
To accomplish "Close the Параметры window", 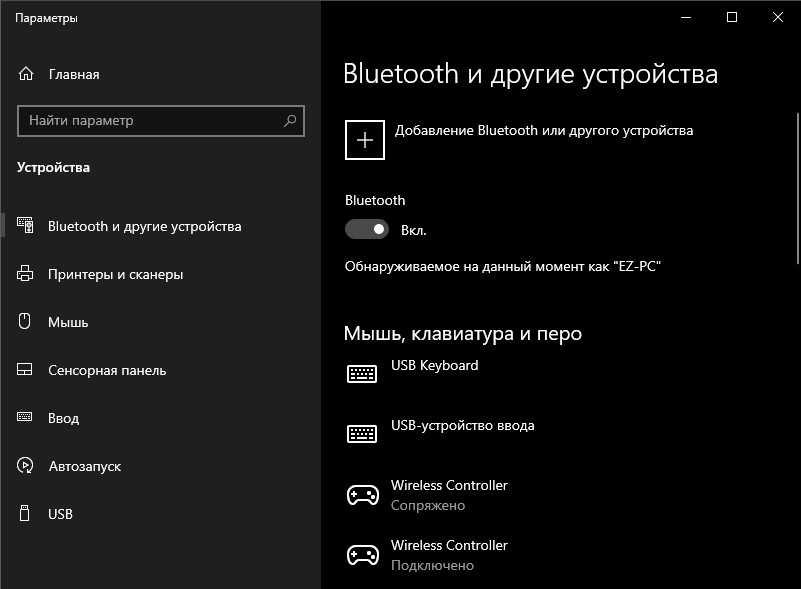I will [778, 17].
